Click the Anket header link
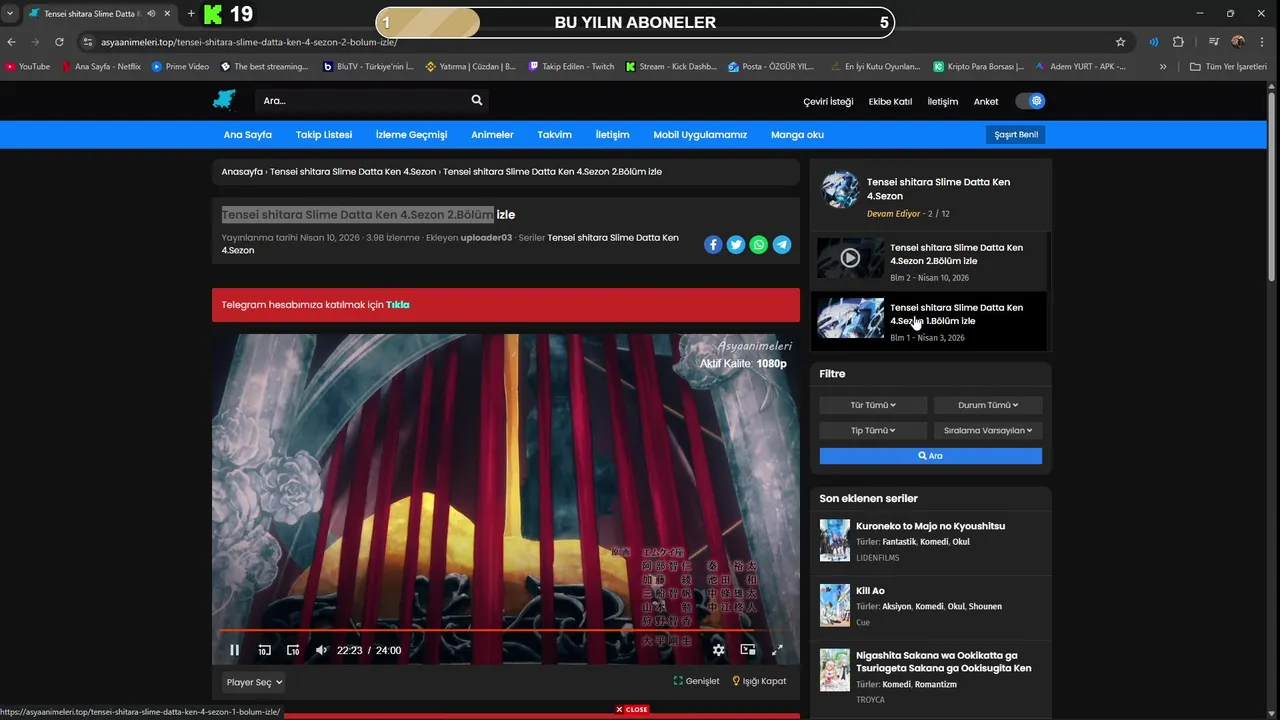Screen dimensions: 1280x720 click(986, 101)
